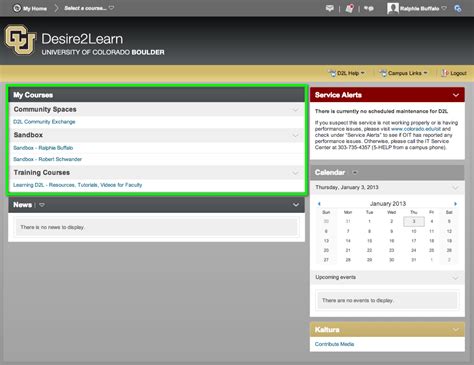The width and height of the screenshot is (474, 365).
Task: Select January 10 in the calendar
Action: click(x=414, y=231)
